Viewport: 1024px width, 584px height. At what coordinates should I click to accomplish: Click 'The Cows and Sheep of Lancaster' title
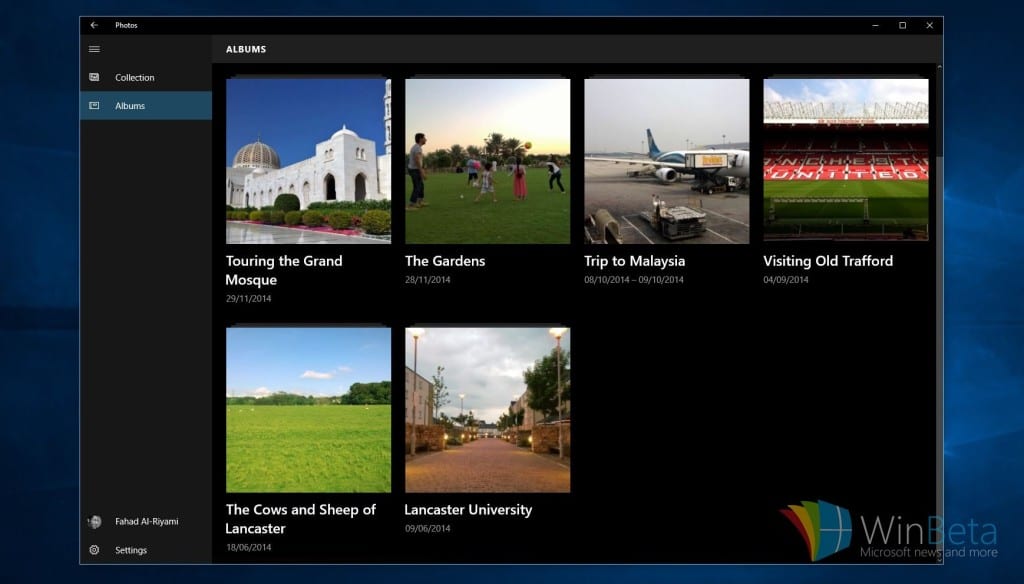point(300,519)
